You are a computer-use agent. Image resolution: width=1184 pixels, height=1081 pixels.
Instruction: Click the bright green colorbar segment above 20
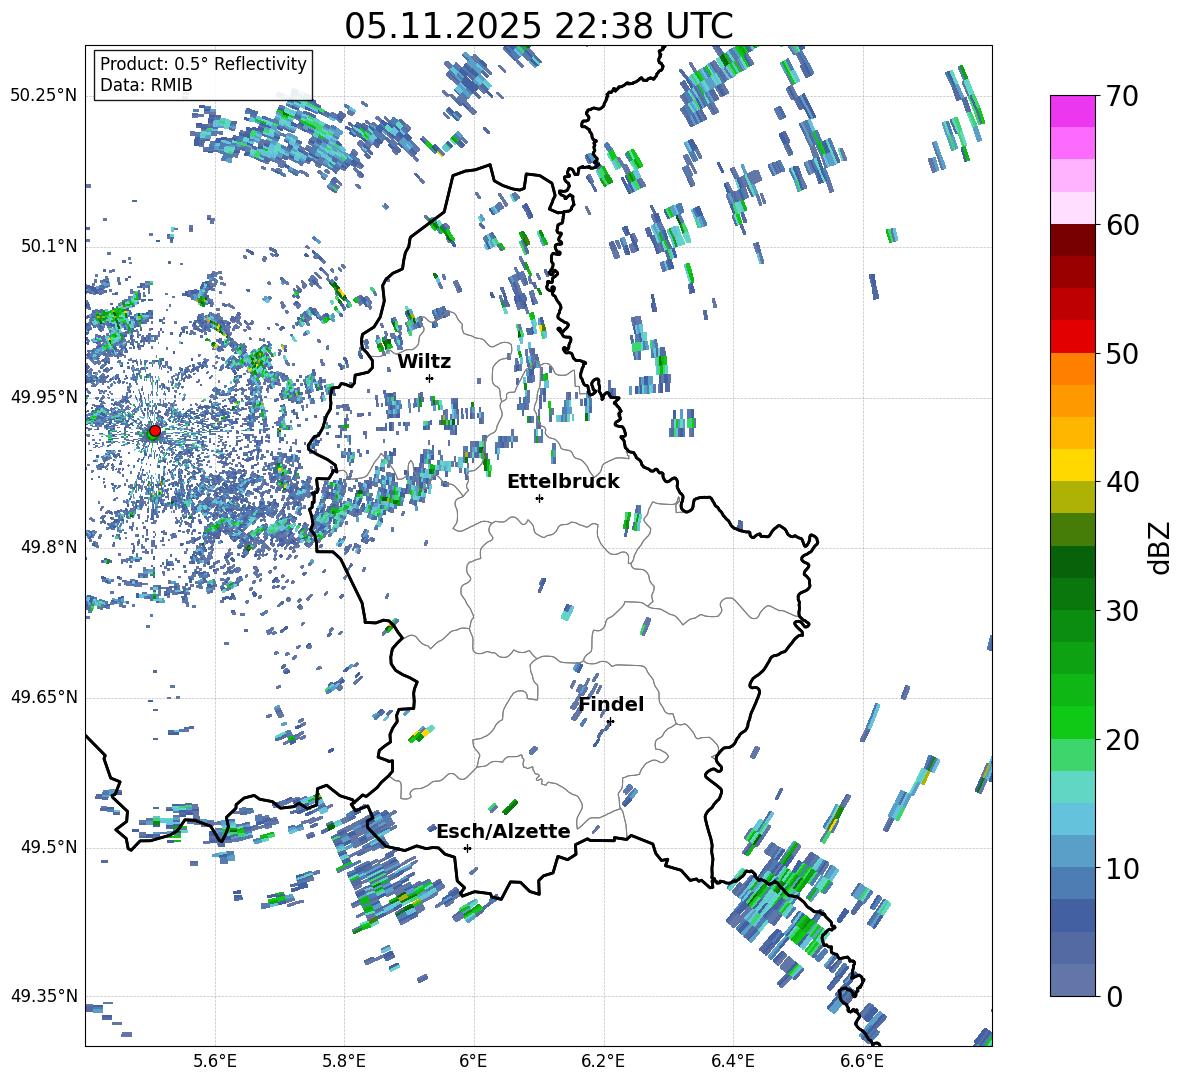(1072, 722)
